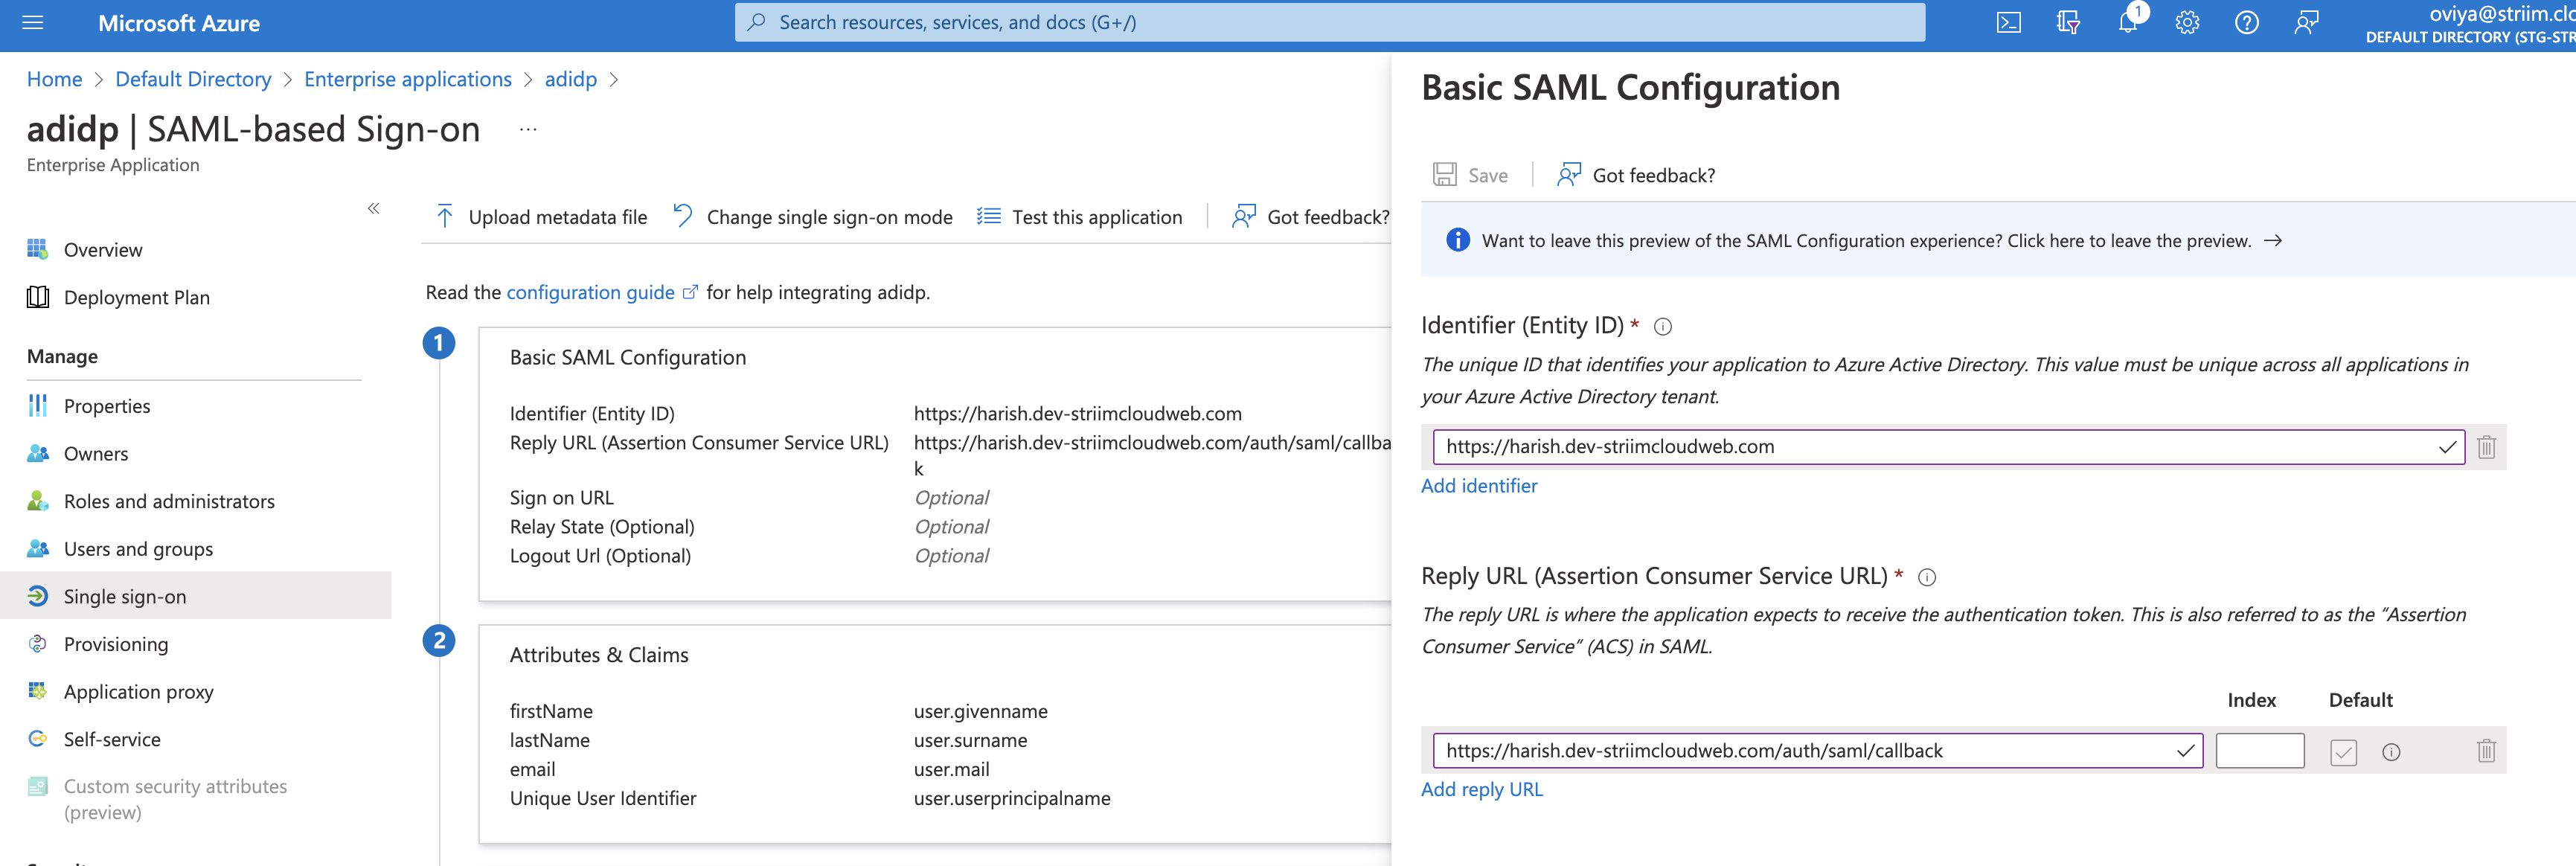Open Users and groups from the Manage menu
Screen dimensions: 2576x866
point(138,548)
